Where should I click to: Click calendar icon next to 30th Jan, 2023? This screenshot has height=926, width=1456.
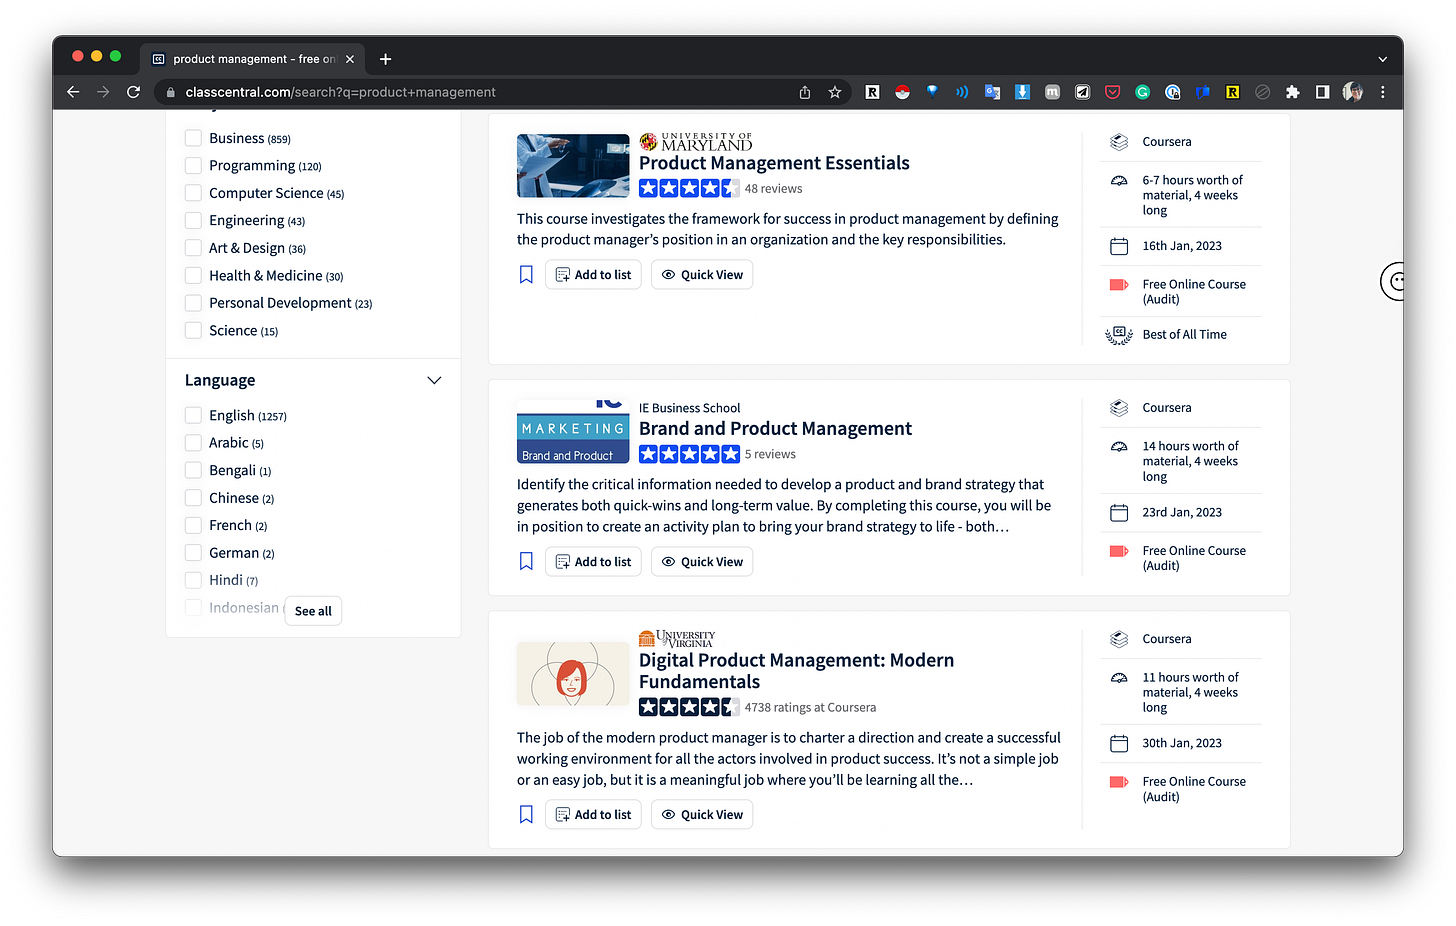(x=1119, y=743)
